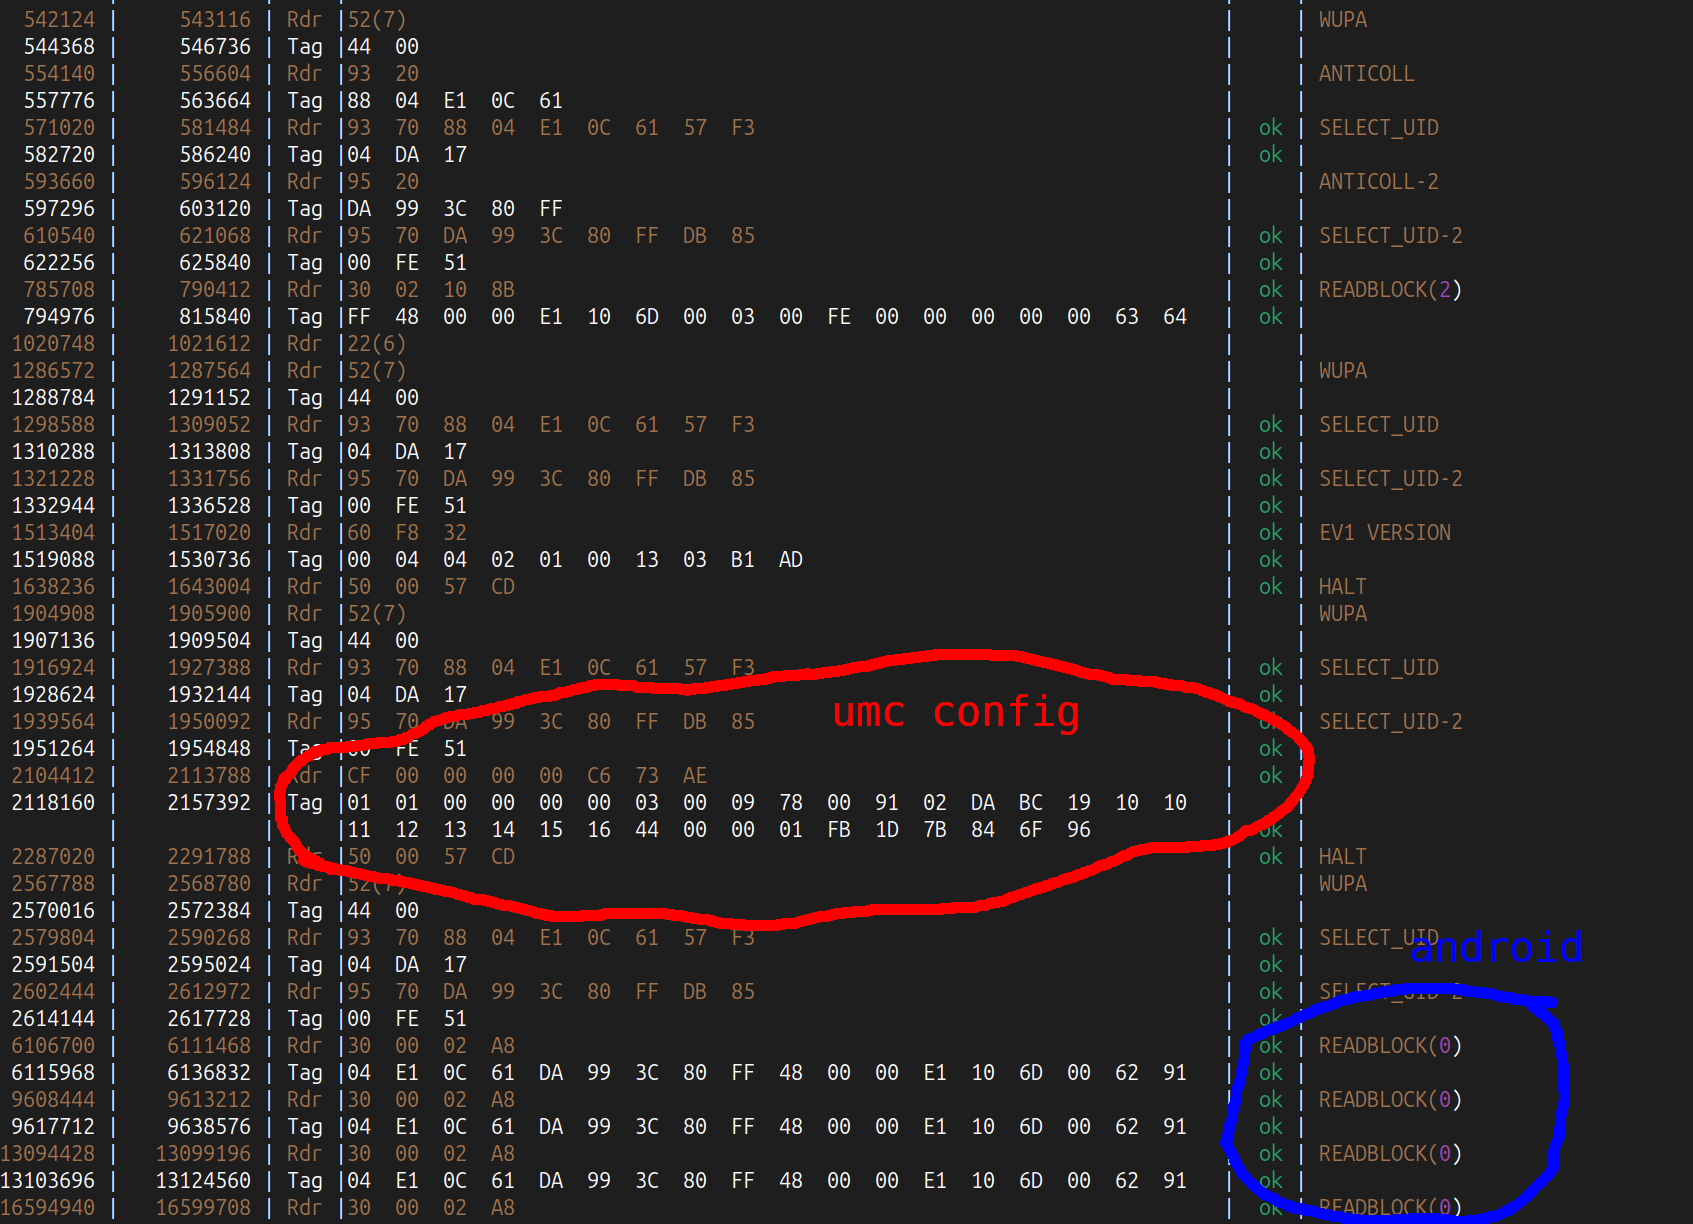
Task: Select the 22(6) reader command
Action: 377,344
